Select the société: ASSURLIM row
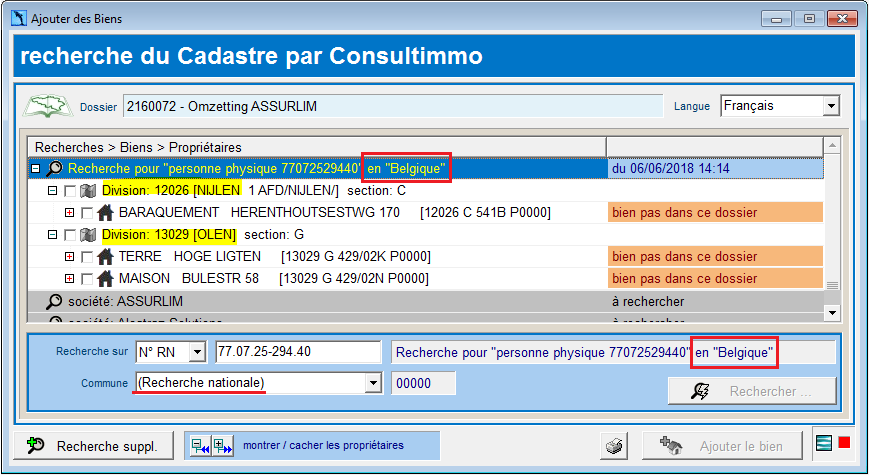 point(426,302)
